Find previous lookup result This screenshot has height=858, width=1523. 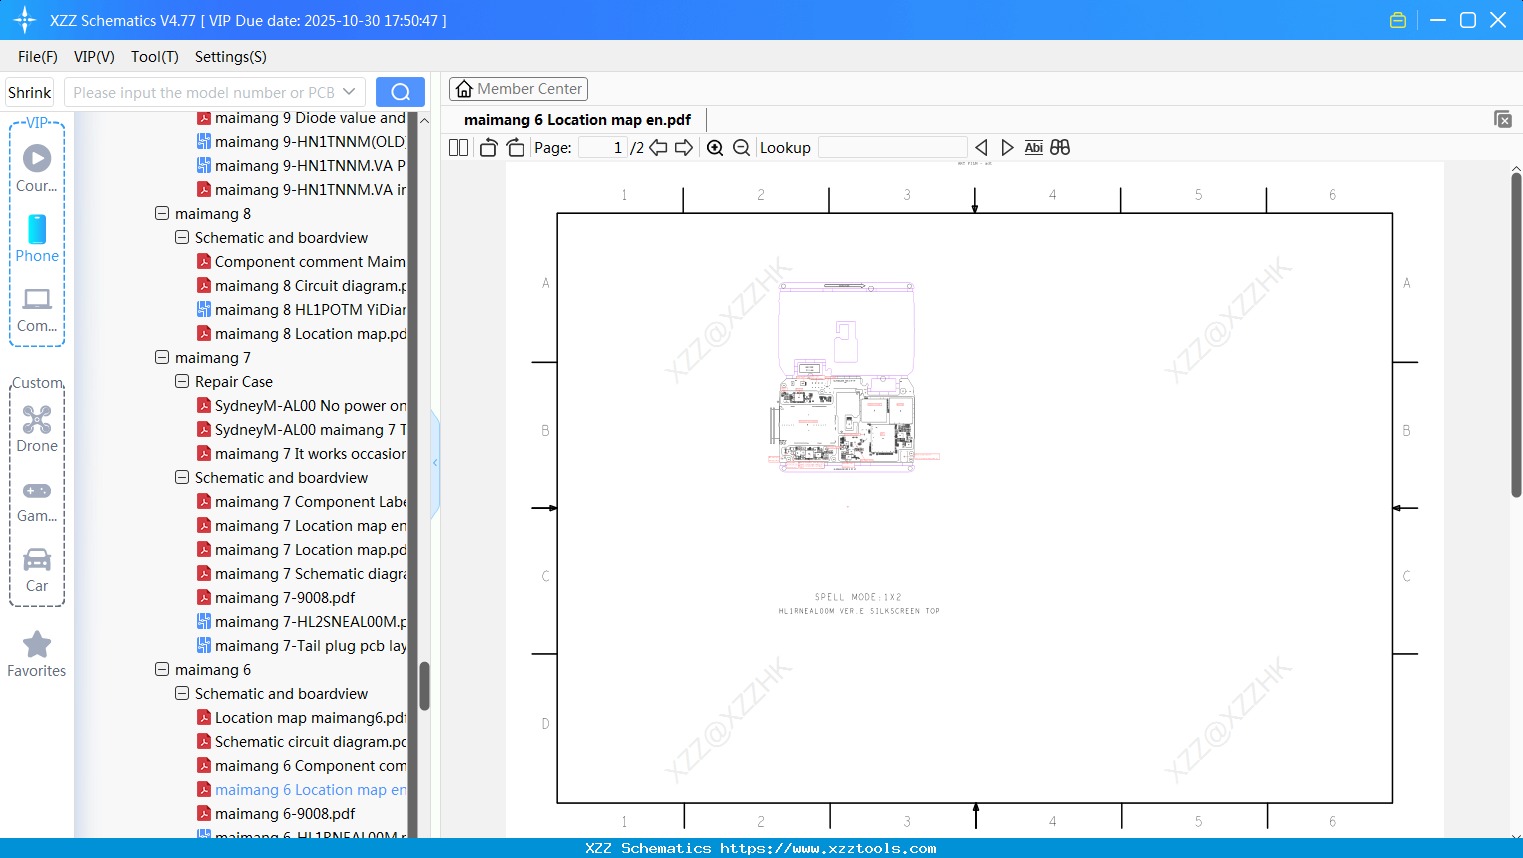pos(981,147)
